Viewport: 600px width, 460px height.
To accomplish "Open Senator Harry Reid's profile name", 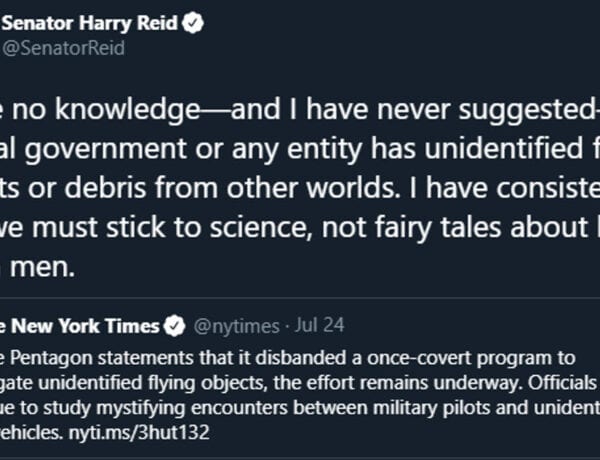I will click(90, 23).
